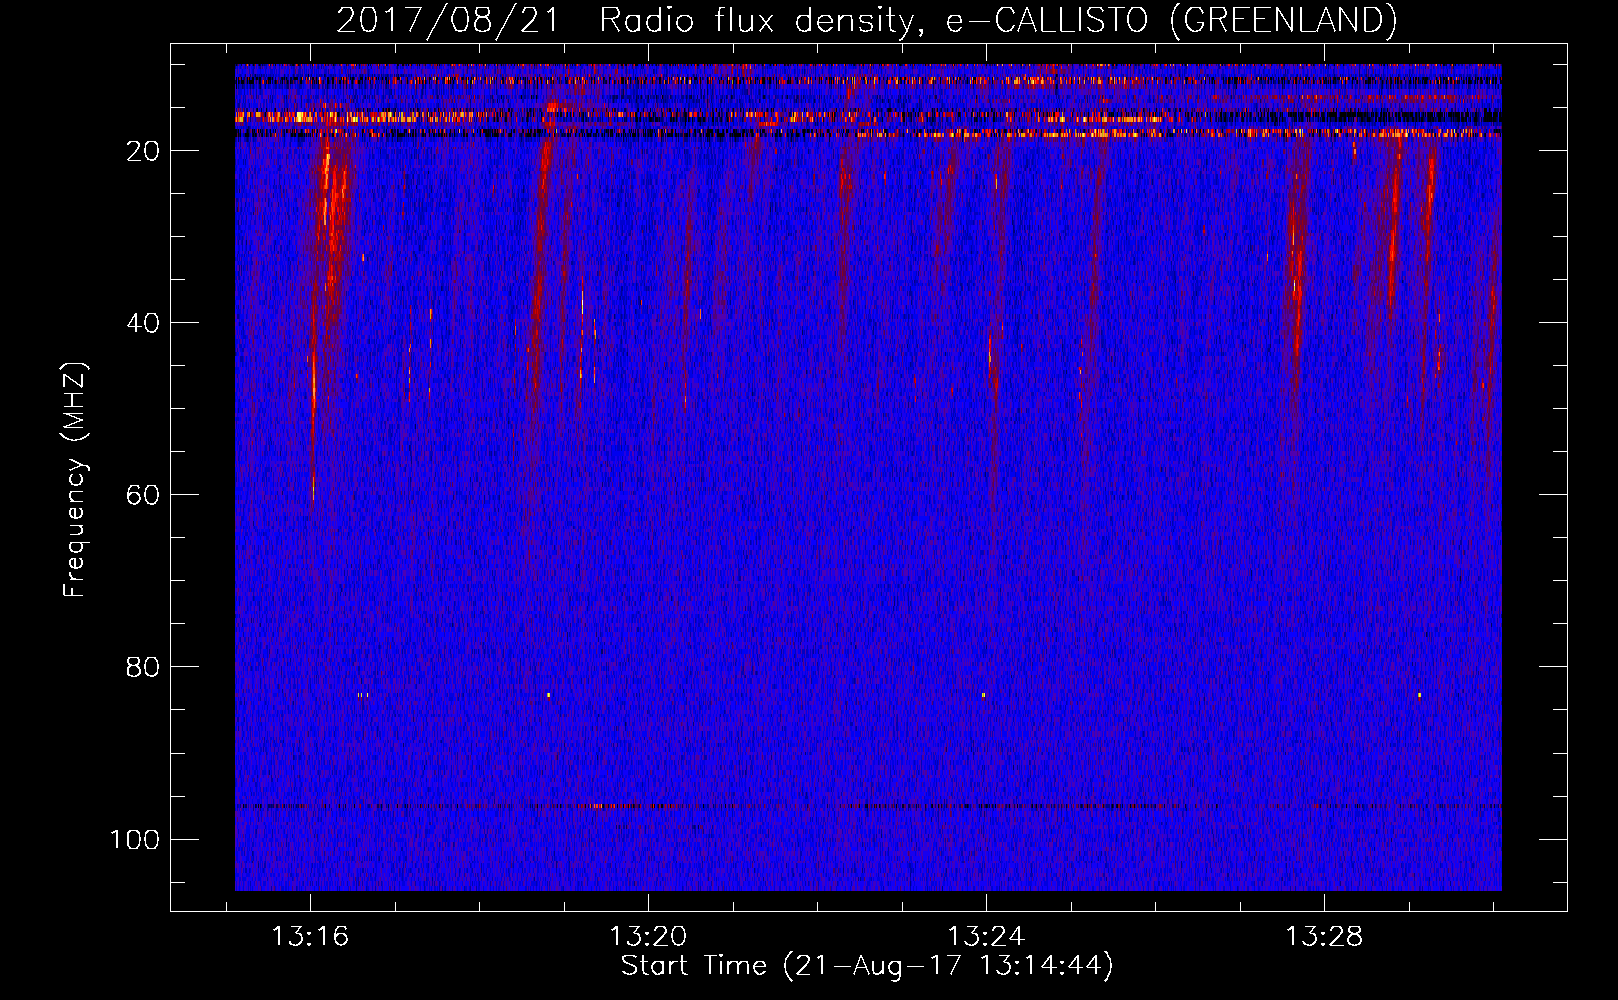Click the "80" frequency tick label
The height and width of the screenshot is (1000, 1618).
[143, 667]
